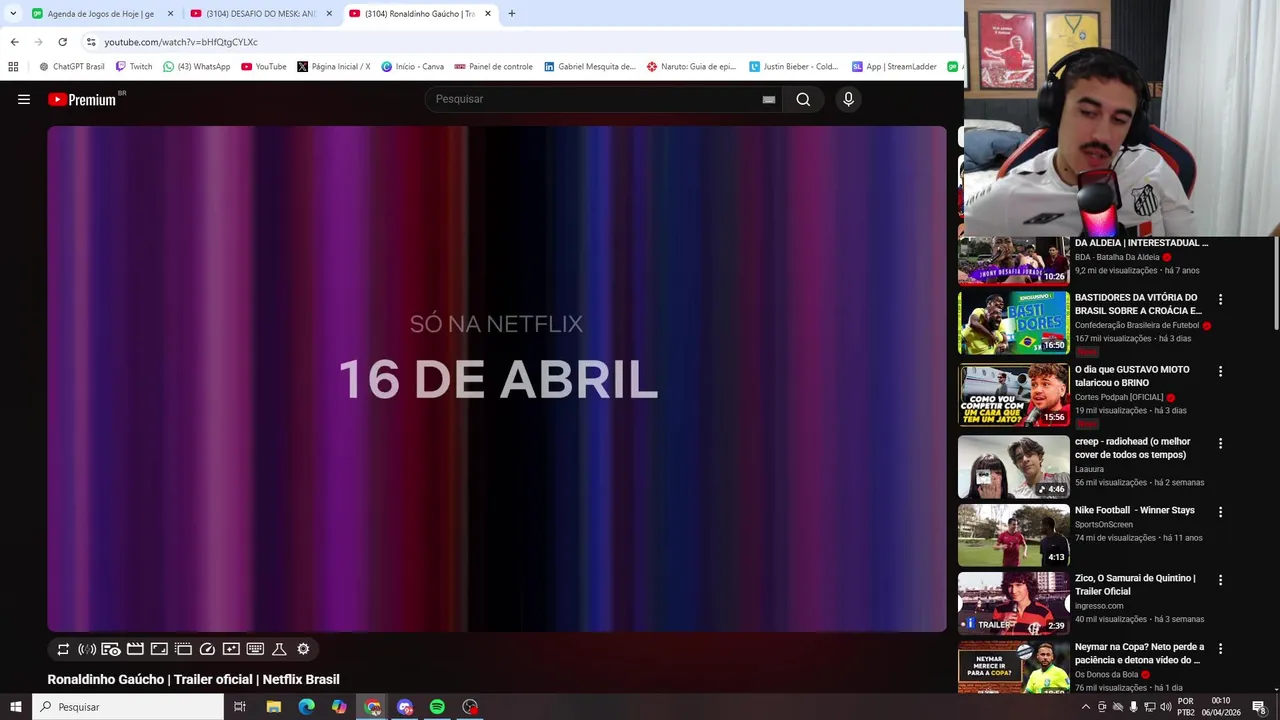Open Task View on the taskbar

pyautogui.click(x=240, y=707)
